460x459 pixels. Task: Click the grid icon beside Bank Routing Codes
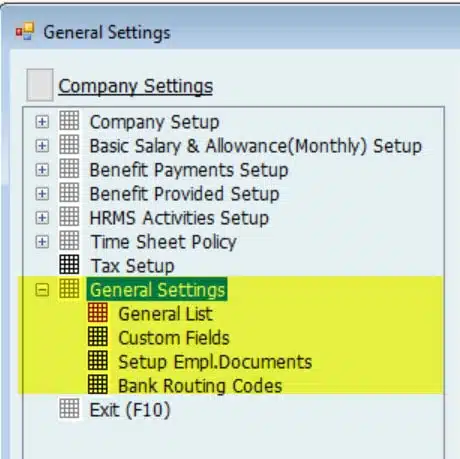click(x=98, y=385)
